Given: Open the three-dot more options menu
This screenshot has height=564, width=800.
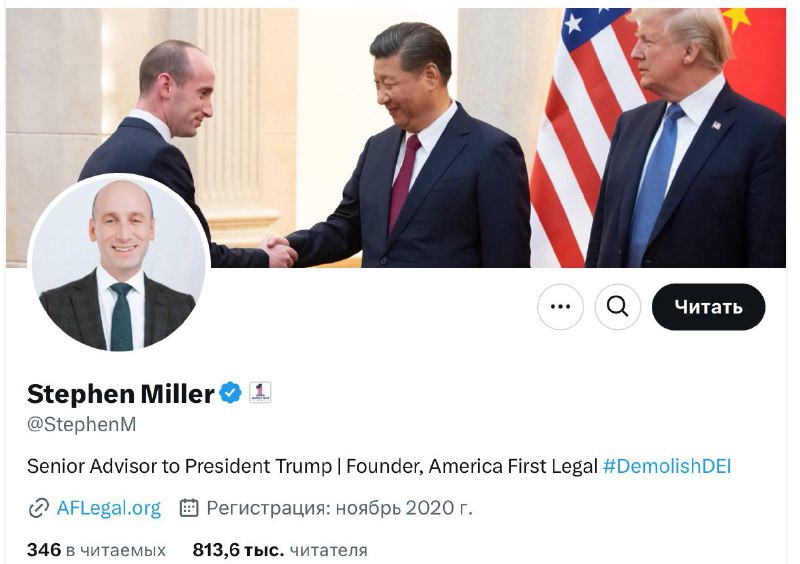Looking at the screenshot, I should (x=560, y=307).
